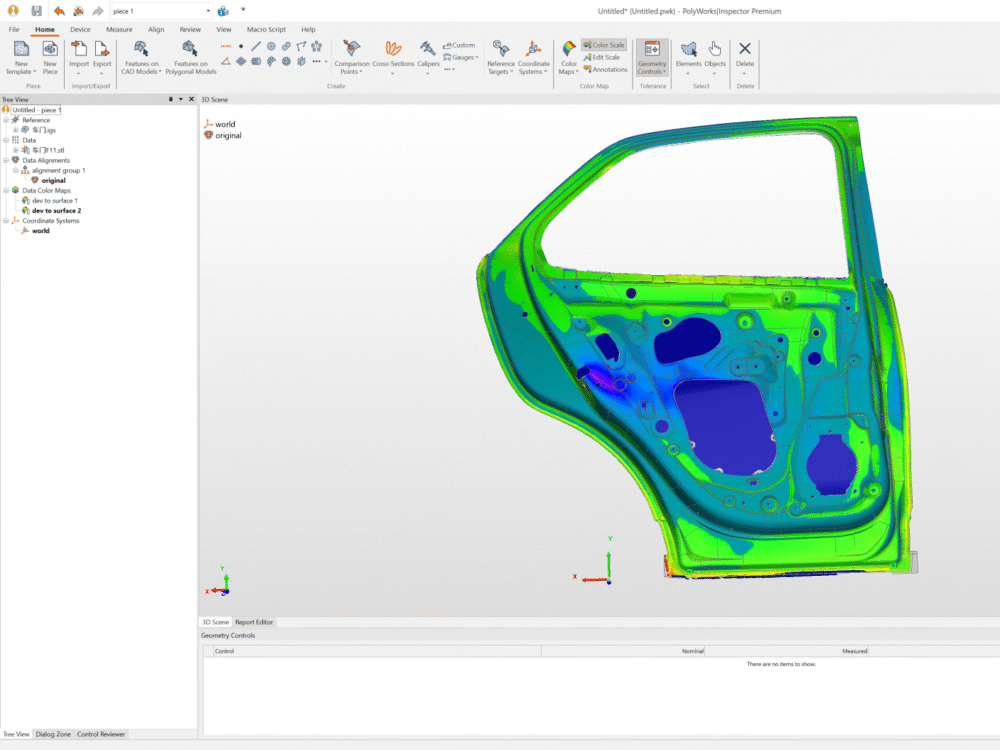Open the Gauges dropdown
Image resolution: width=1000 pixels, height=750 pixels.
(460, 57)
